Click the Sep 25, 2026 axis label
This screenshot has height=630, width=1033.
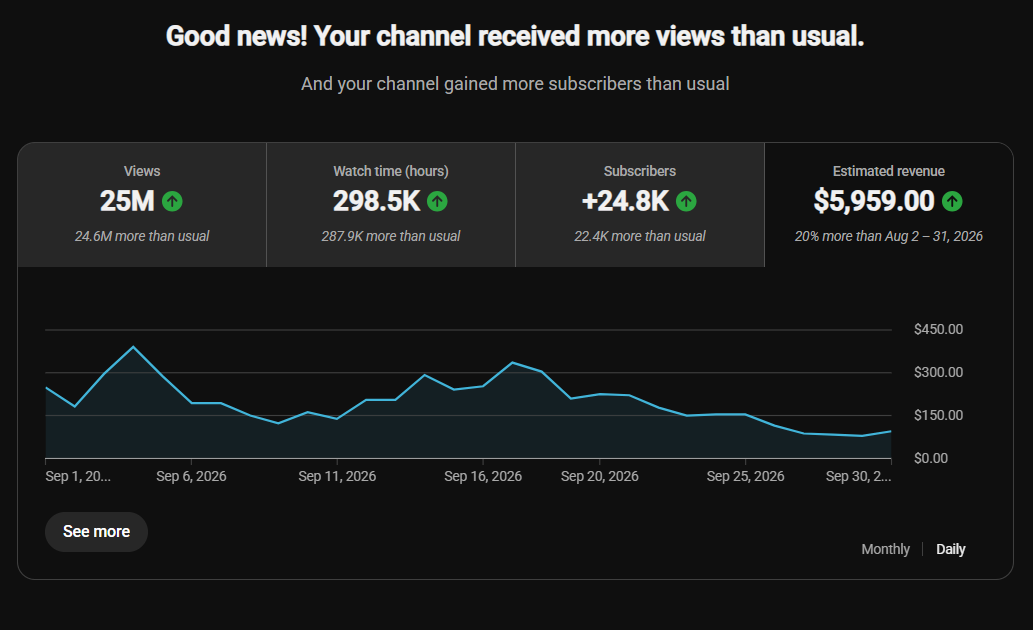click(x=746, y=476)
